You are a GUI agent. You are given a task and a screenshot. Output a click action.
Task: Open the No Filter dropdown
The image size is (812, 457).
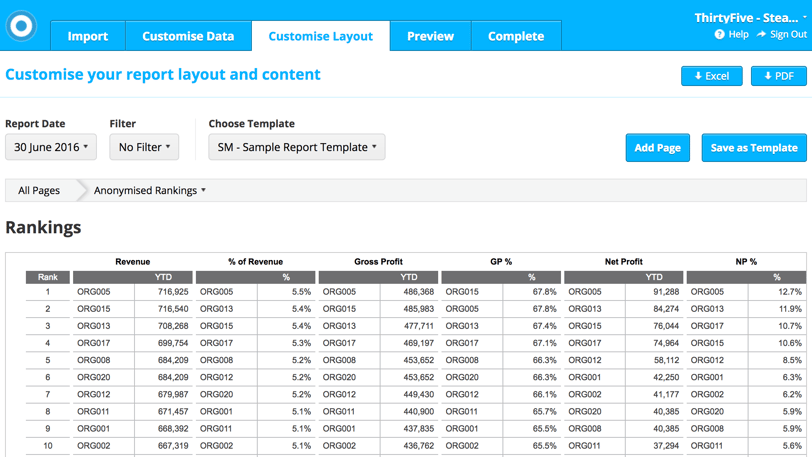pyautogui.click(x=144, y=147)
